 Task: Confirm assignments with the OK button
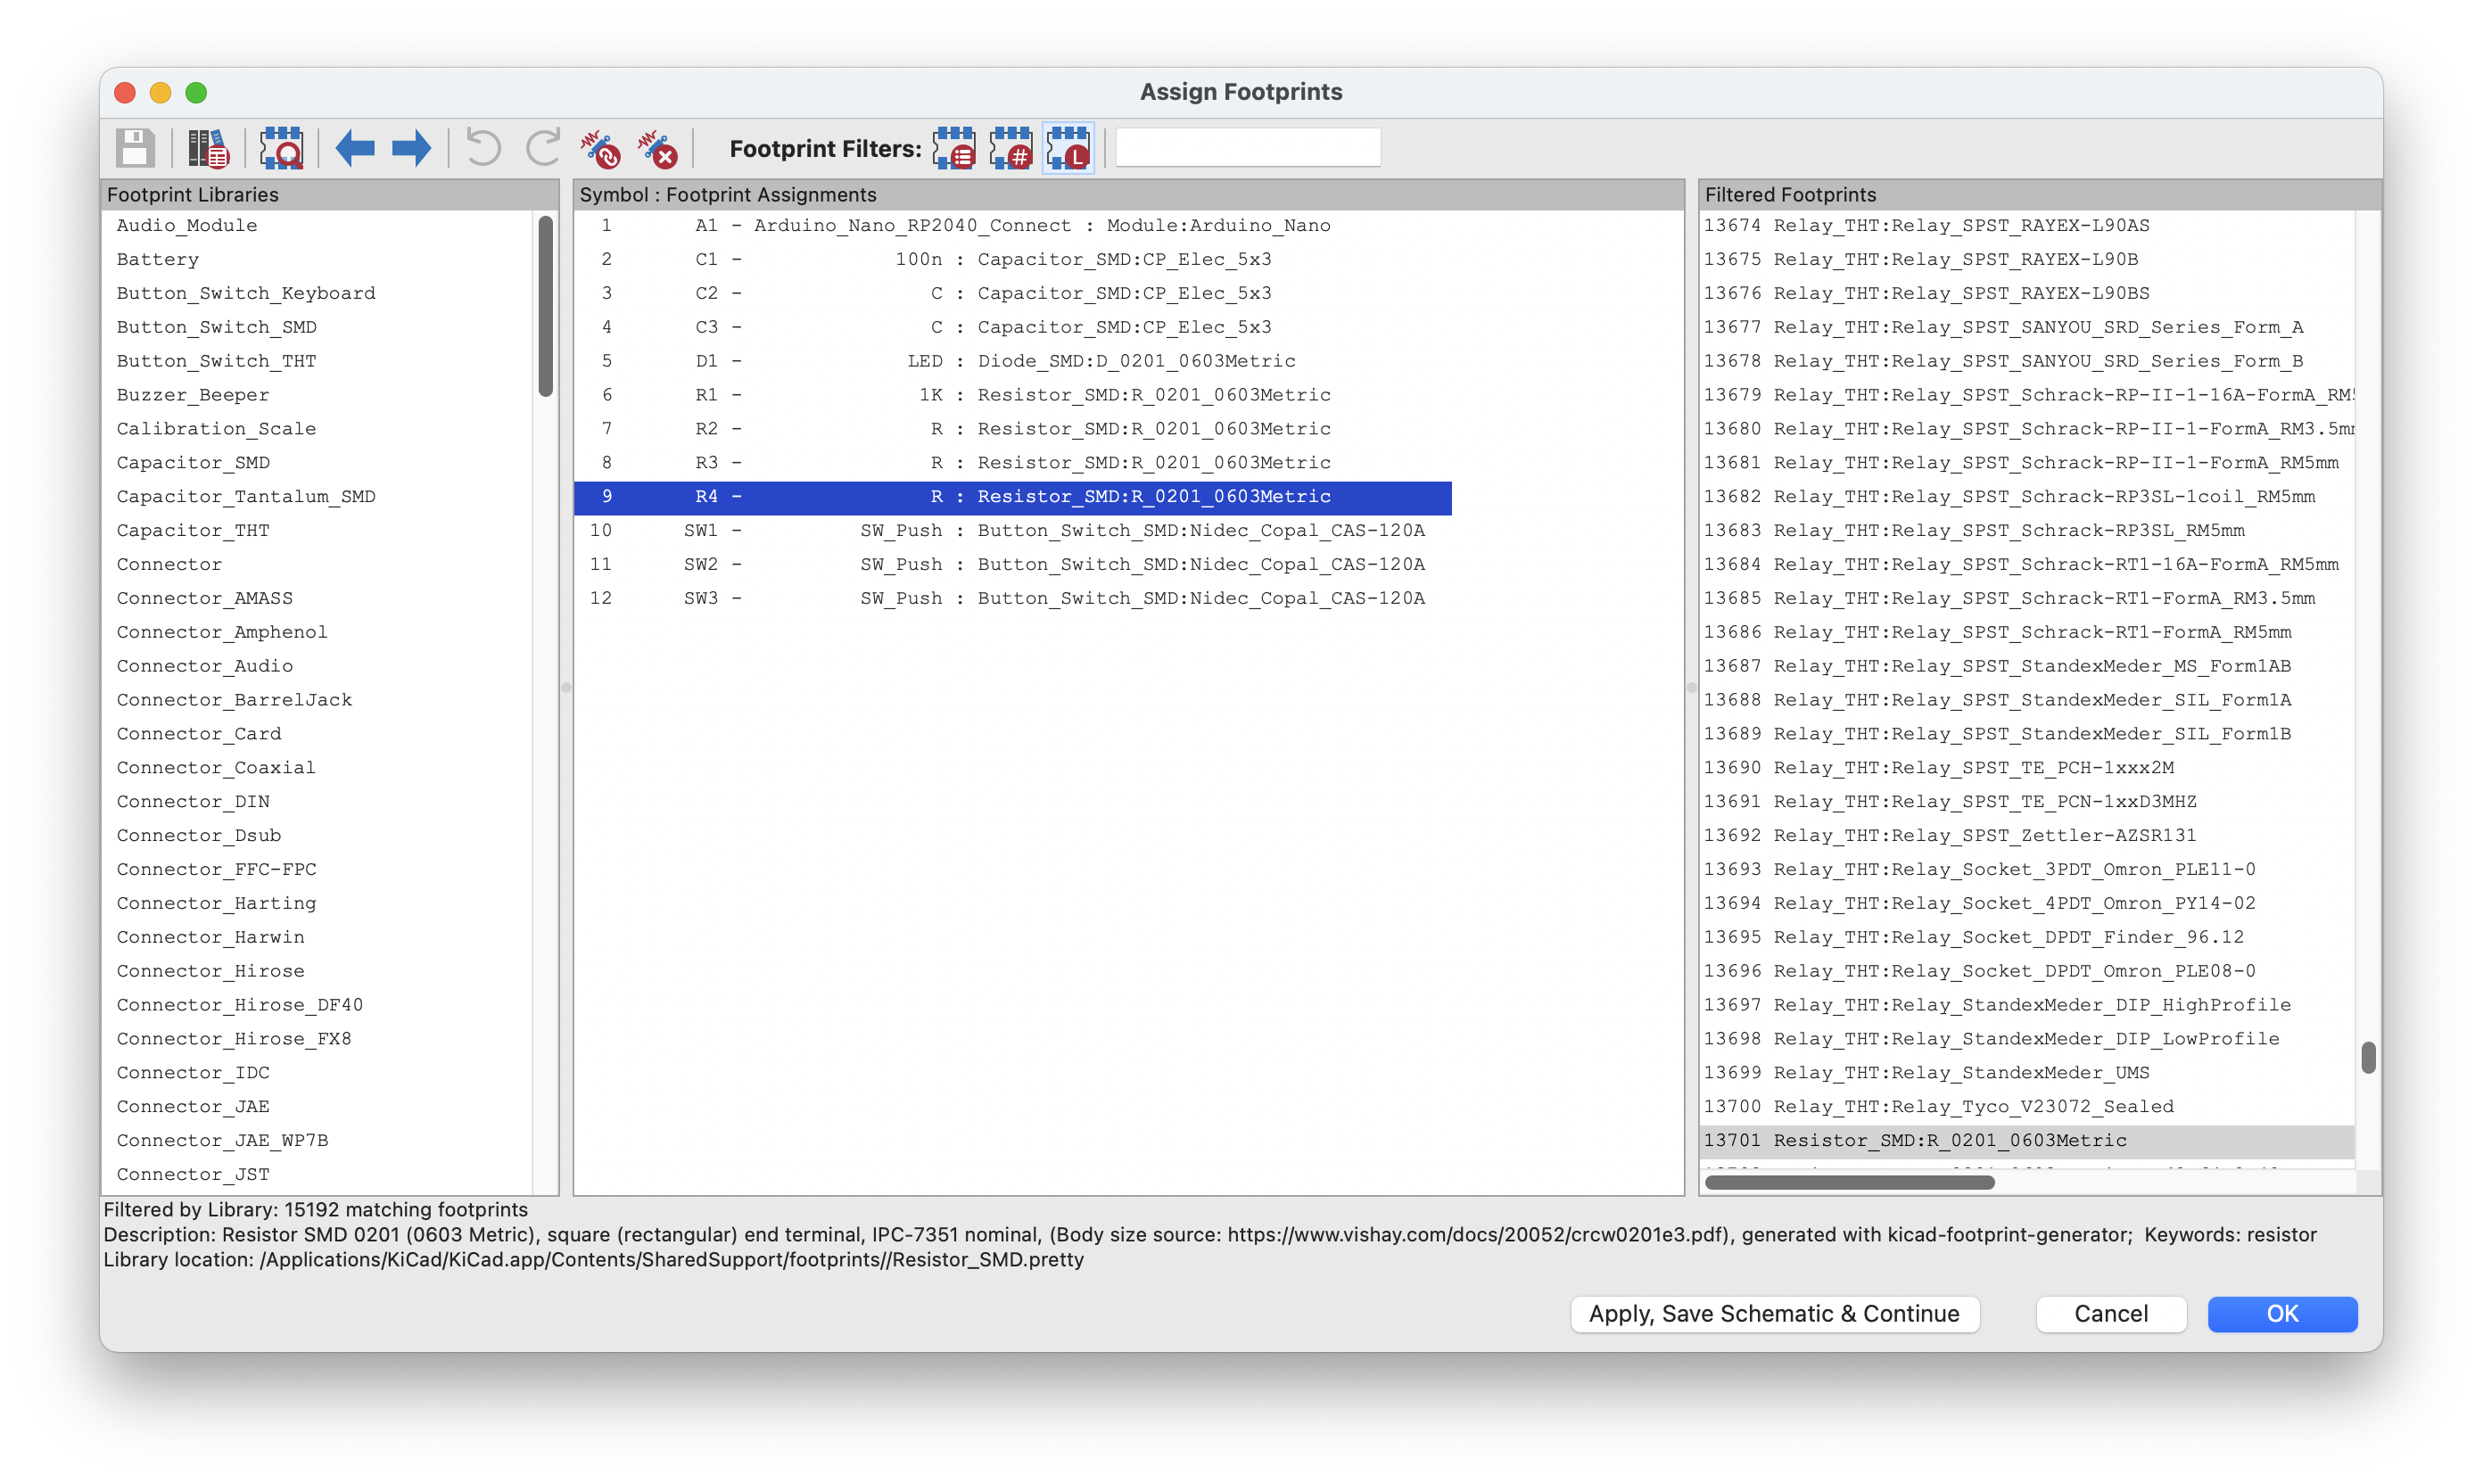[x=2282, y=1313]
